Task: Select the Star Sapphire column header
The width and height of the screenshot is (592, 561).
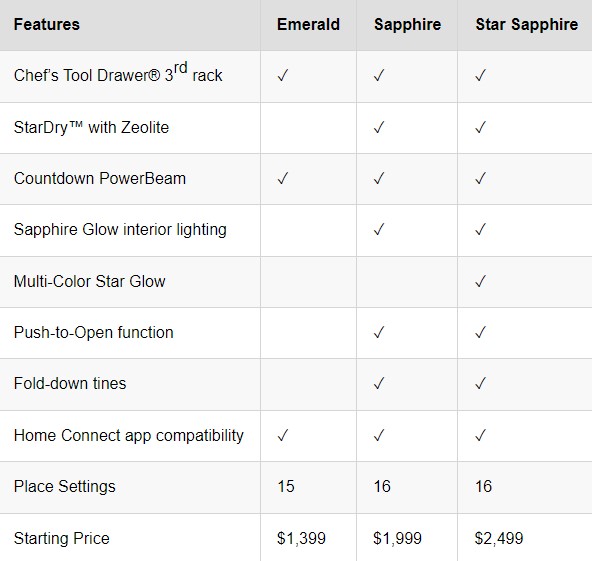Action: coord(527,25)
